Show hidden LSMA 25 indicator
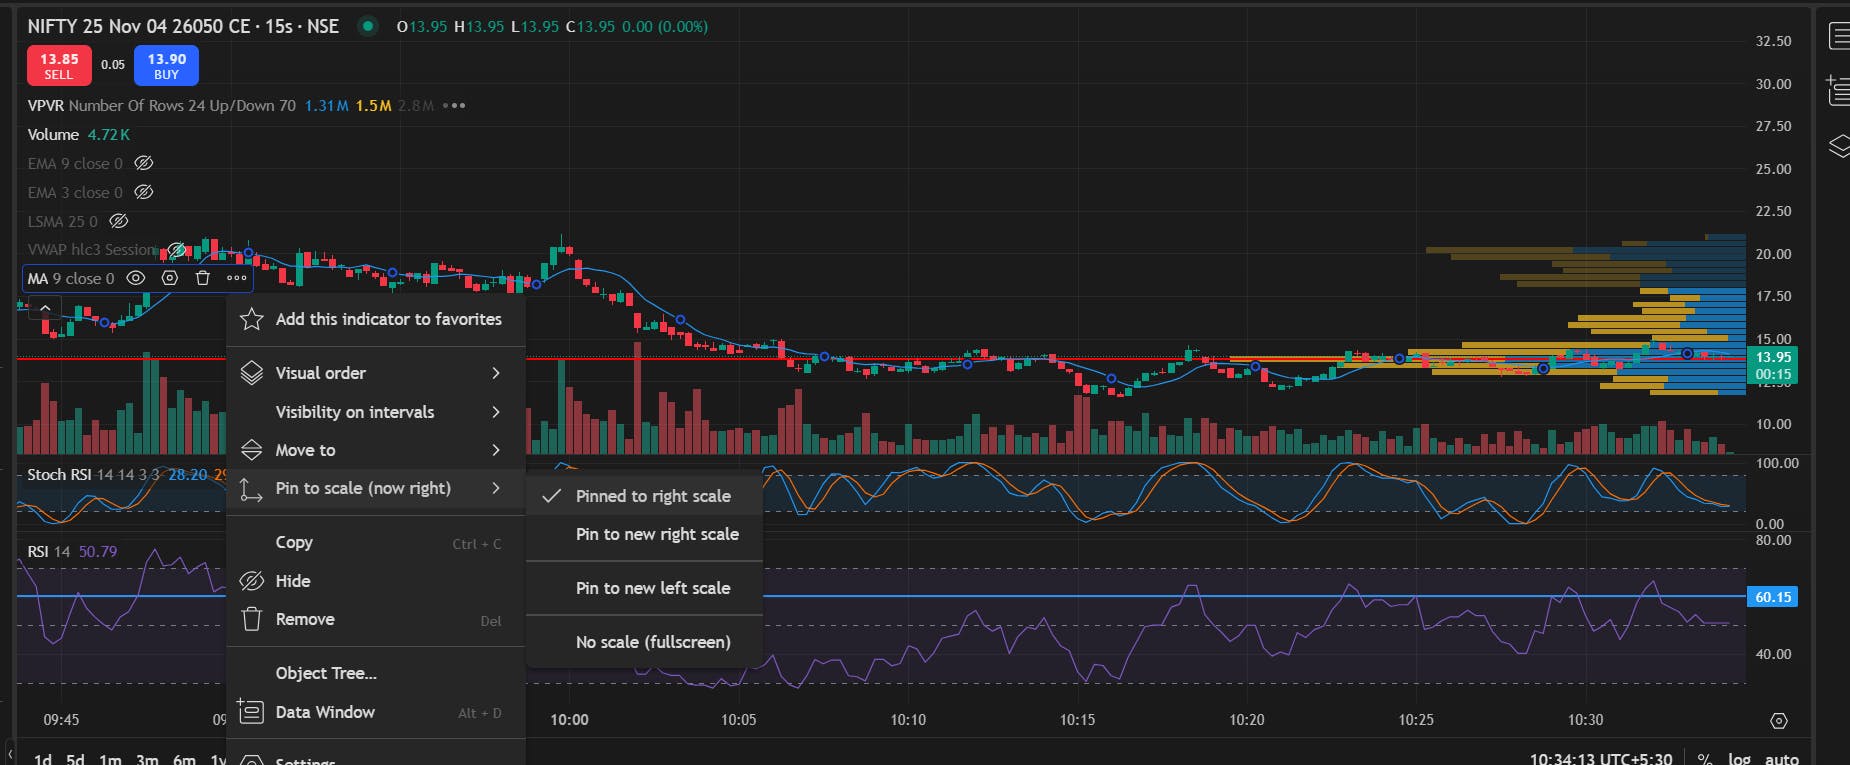1850x765 pixels. click(x=119, y=221)
